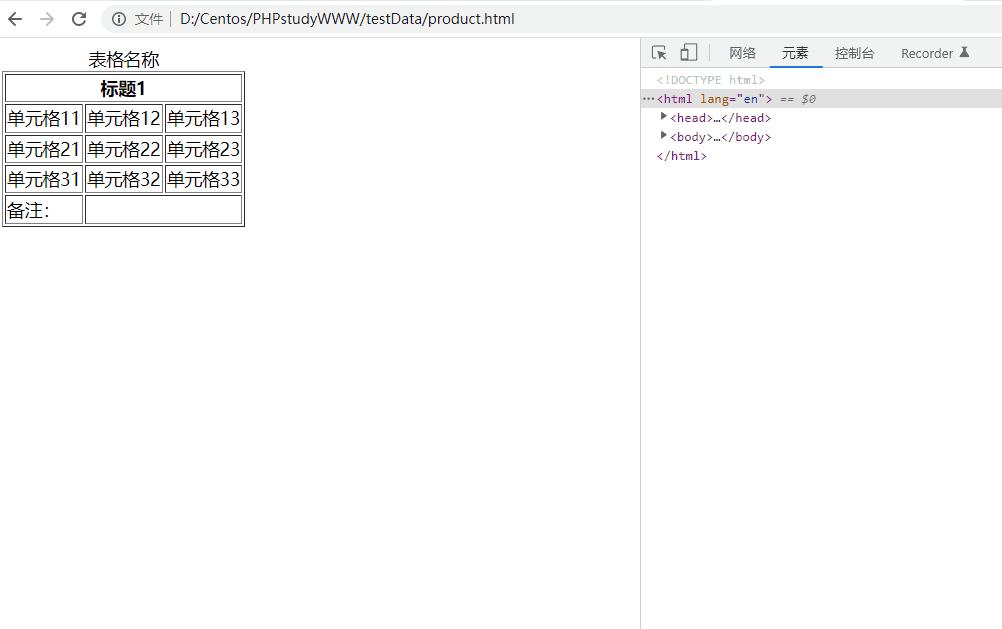Image resolution: width=1002 pixels, height=629 pixels.
Task: Click the address bar URL product.html
Action: pos(347,19)
